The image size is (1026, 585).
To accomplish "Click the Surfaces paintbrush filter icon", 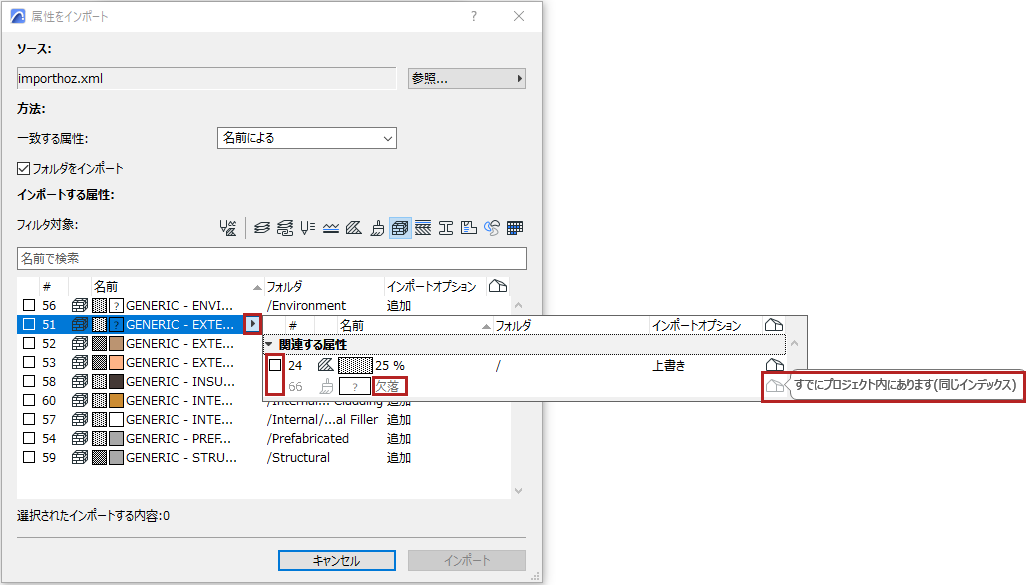I will click(377, 227).
